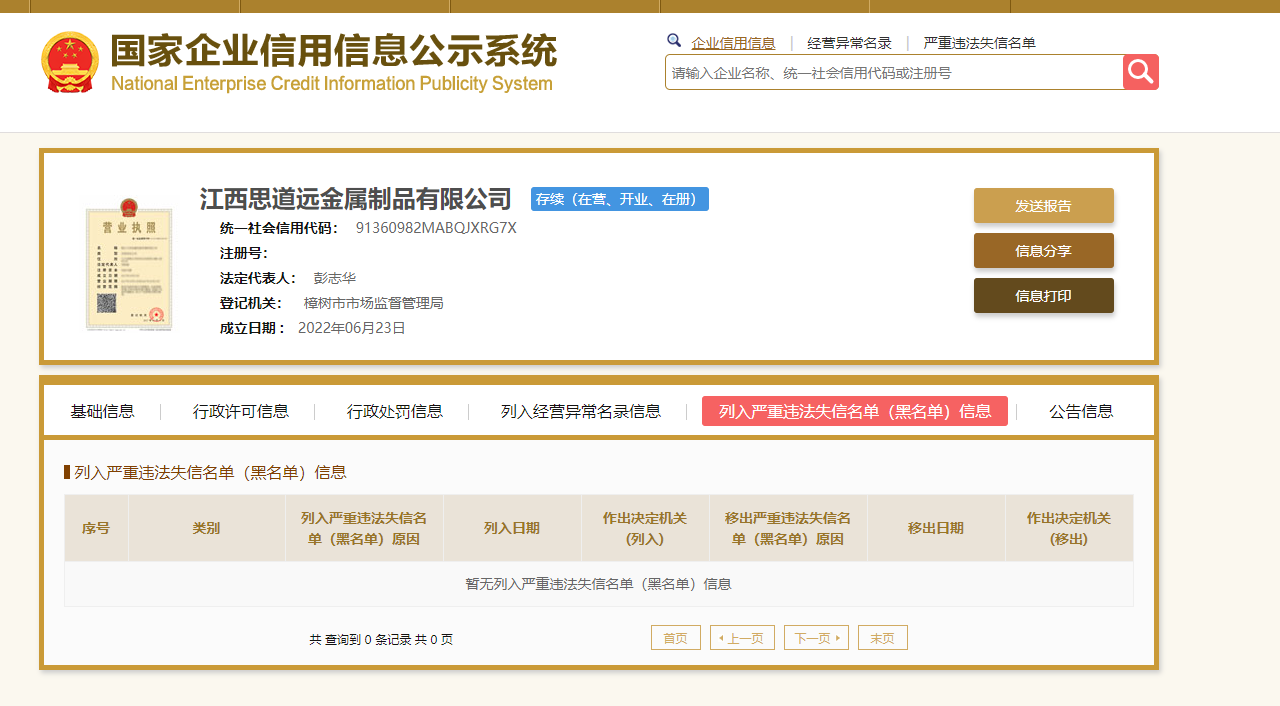Viewport: 1280px width, 706px height.
Task: Click legal representative name 彭志华
Action: [335, 278]
